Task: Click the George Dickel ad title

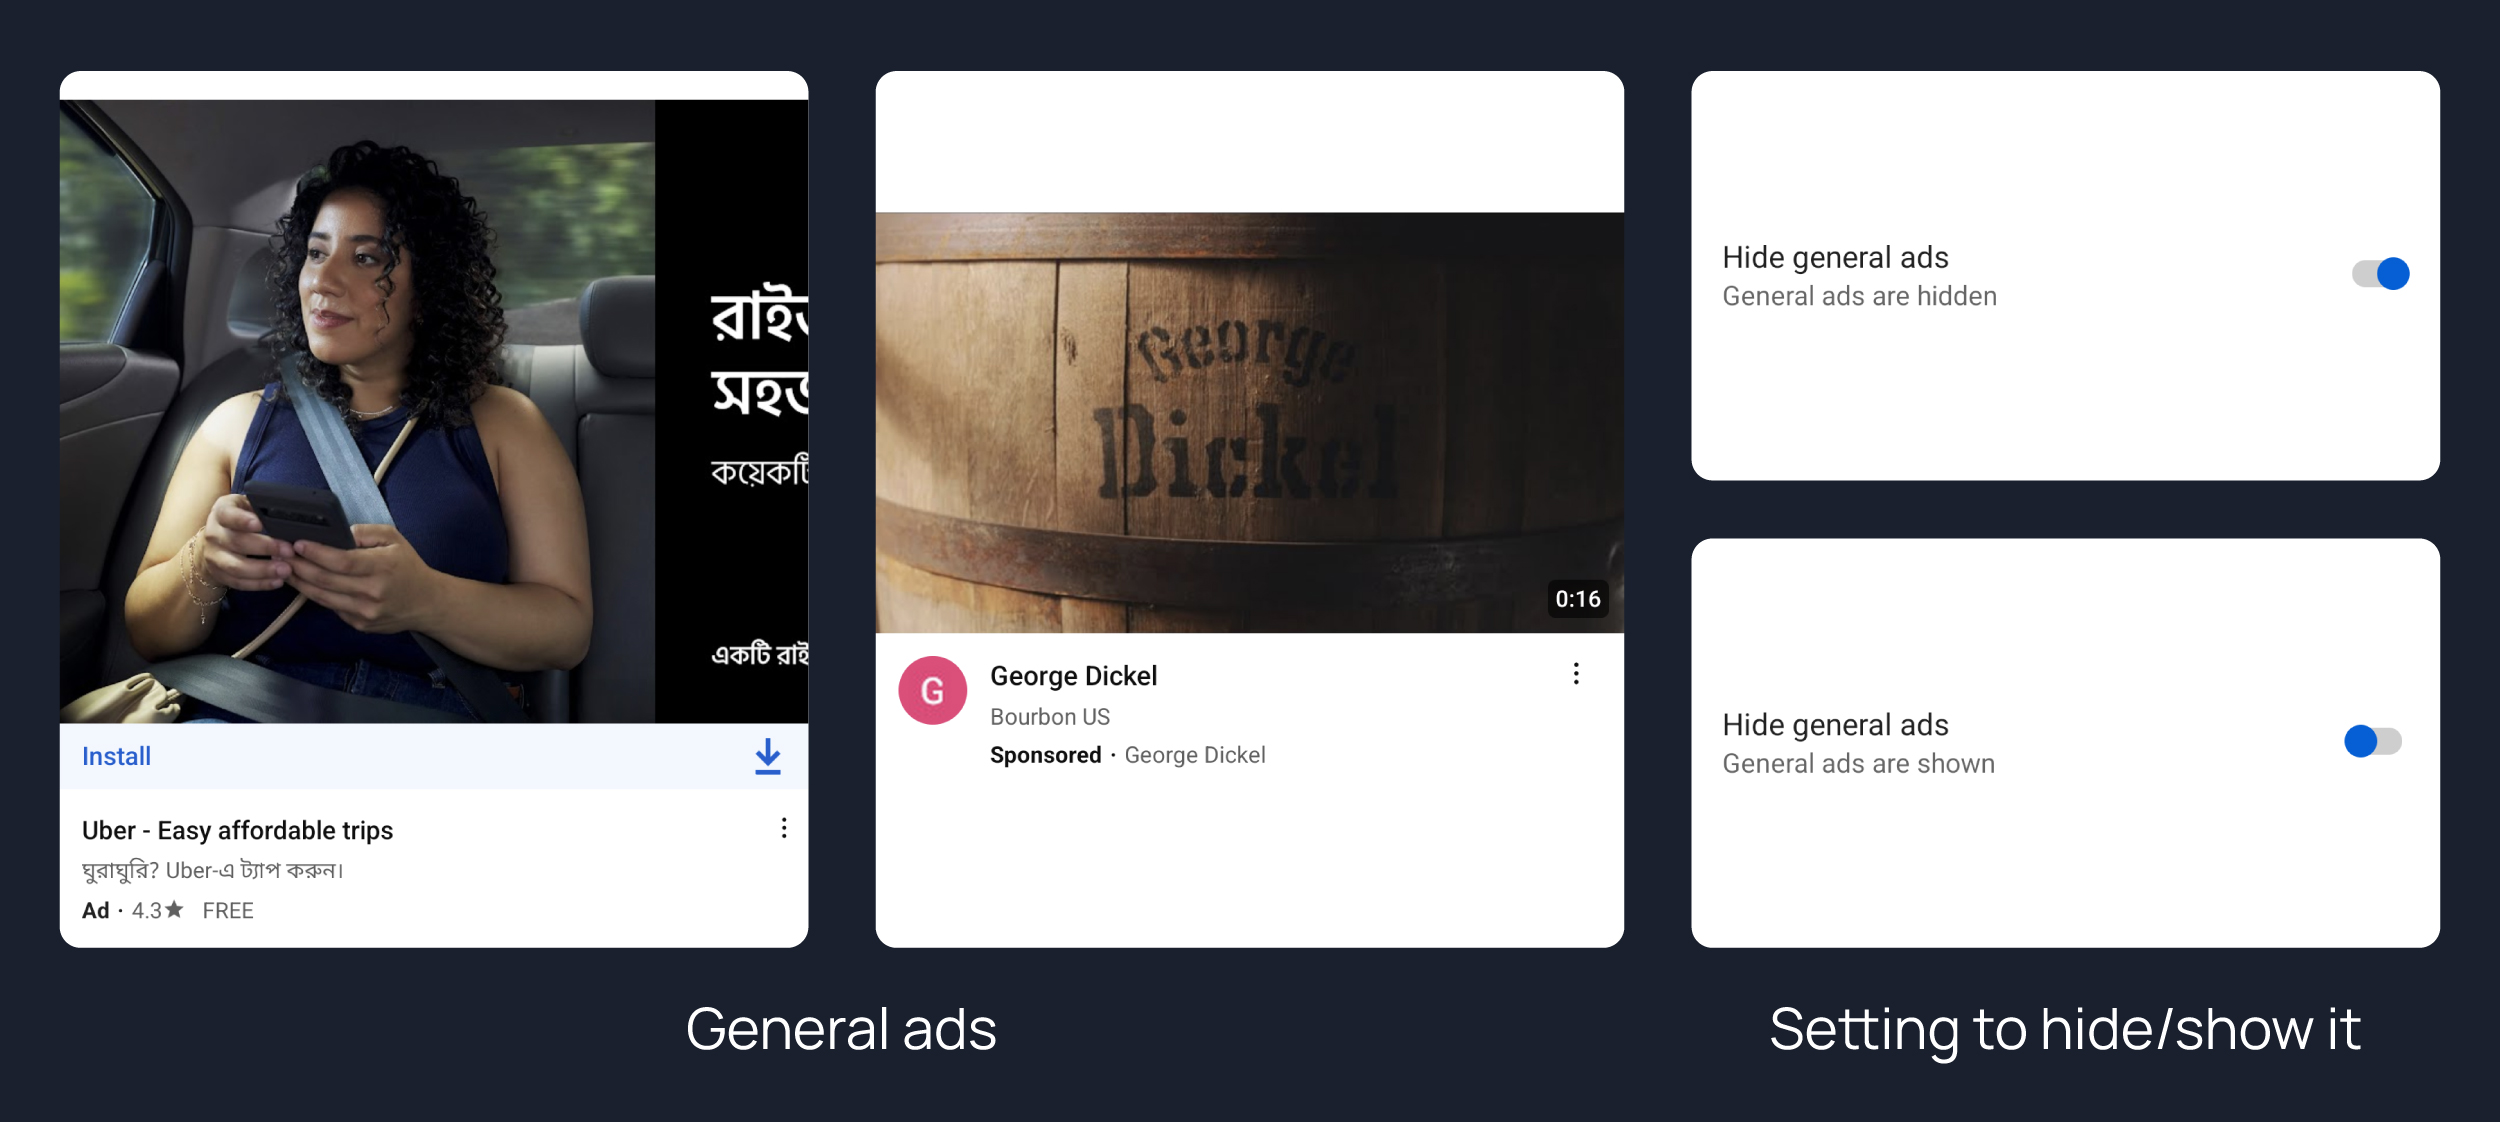Action: (1073, 676)
